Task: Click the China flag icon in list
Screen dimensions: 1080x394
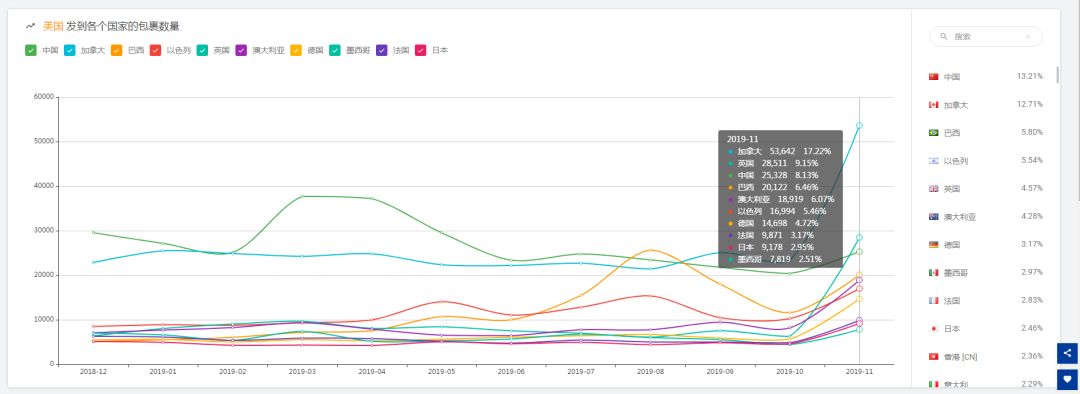Action: (x=934, y=76)
